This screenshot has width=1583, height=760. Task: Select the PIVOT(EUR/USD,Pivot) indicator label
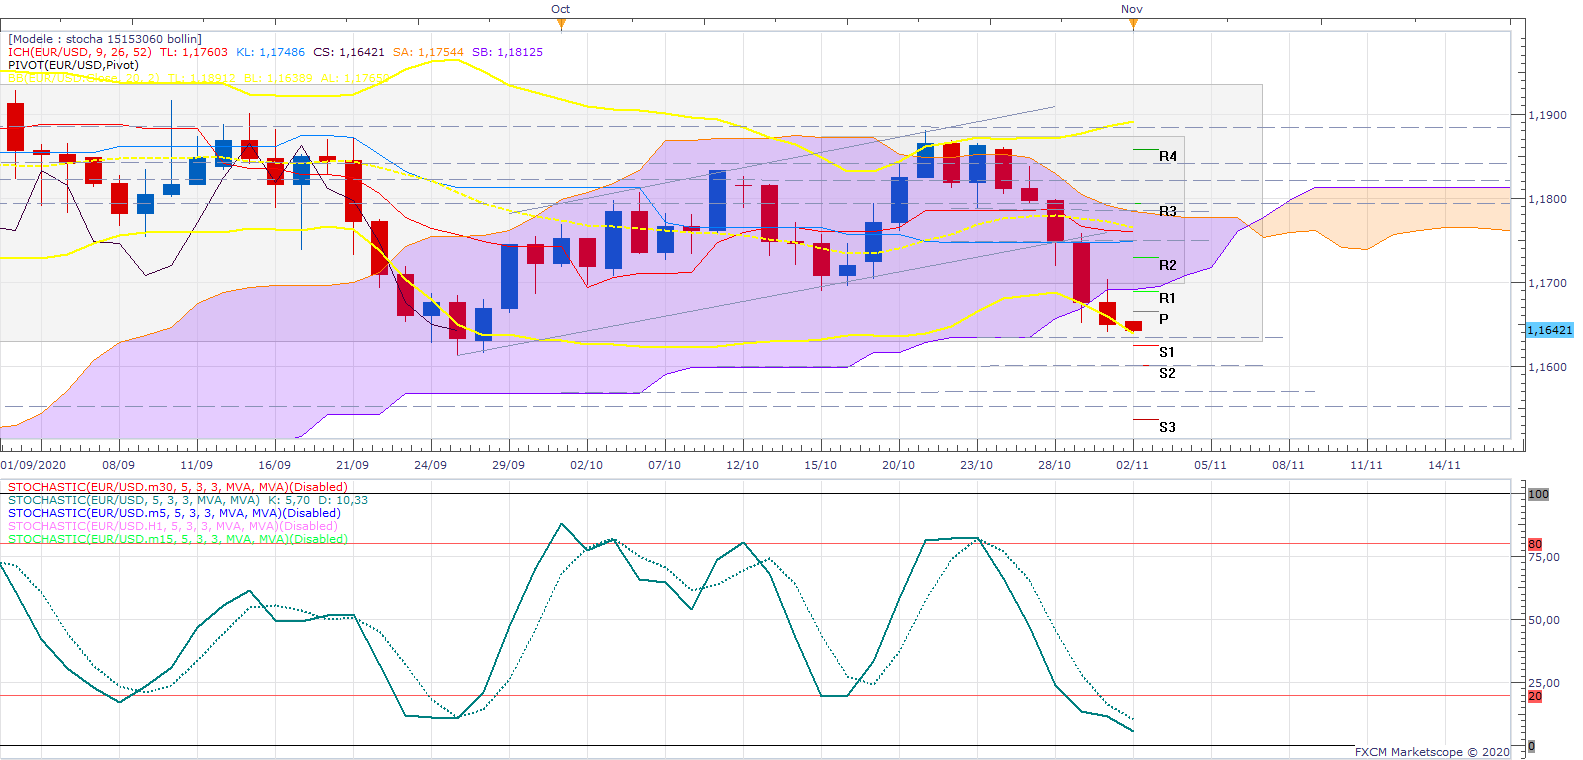tap(73, 65)
